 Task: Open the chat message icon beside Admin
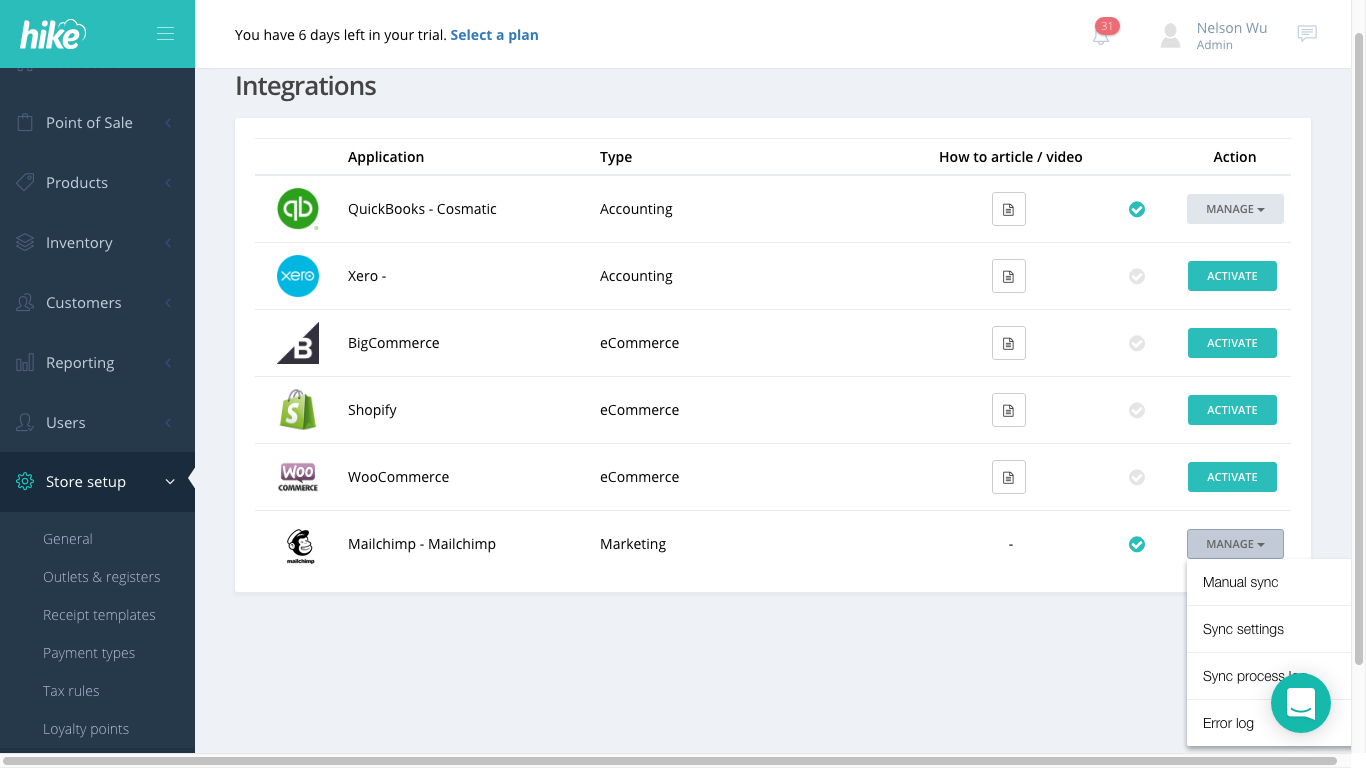point(1306,34)
